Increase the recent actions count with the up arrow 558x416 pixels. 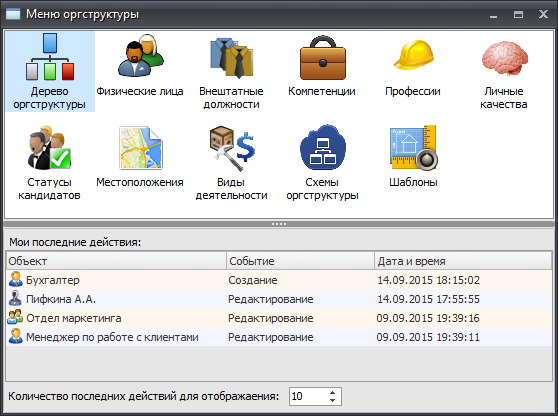coord(332,393)
